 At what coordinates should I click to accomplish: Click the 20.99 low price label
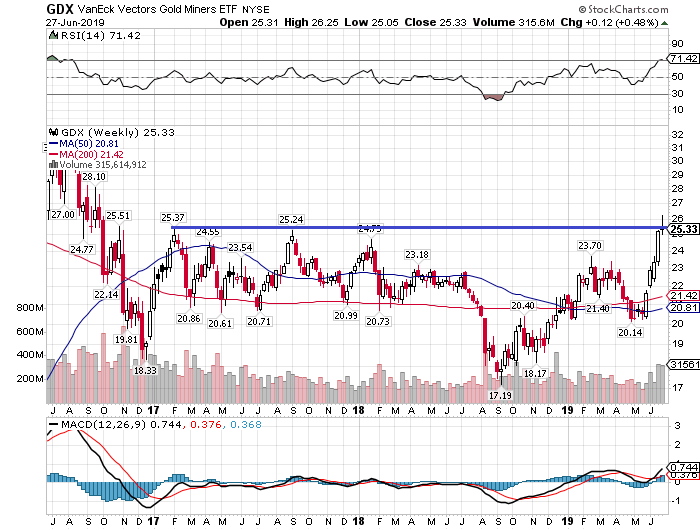point(346,316)
